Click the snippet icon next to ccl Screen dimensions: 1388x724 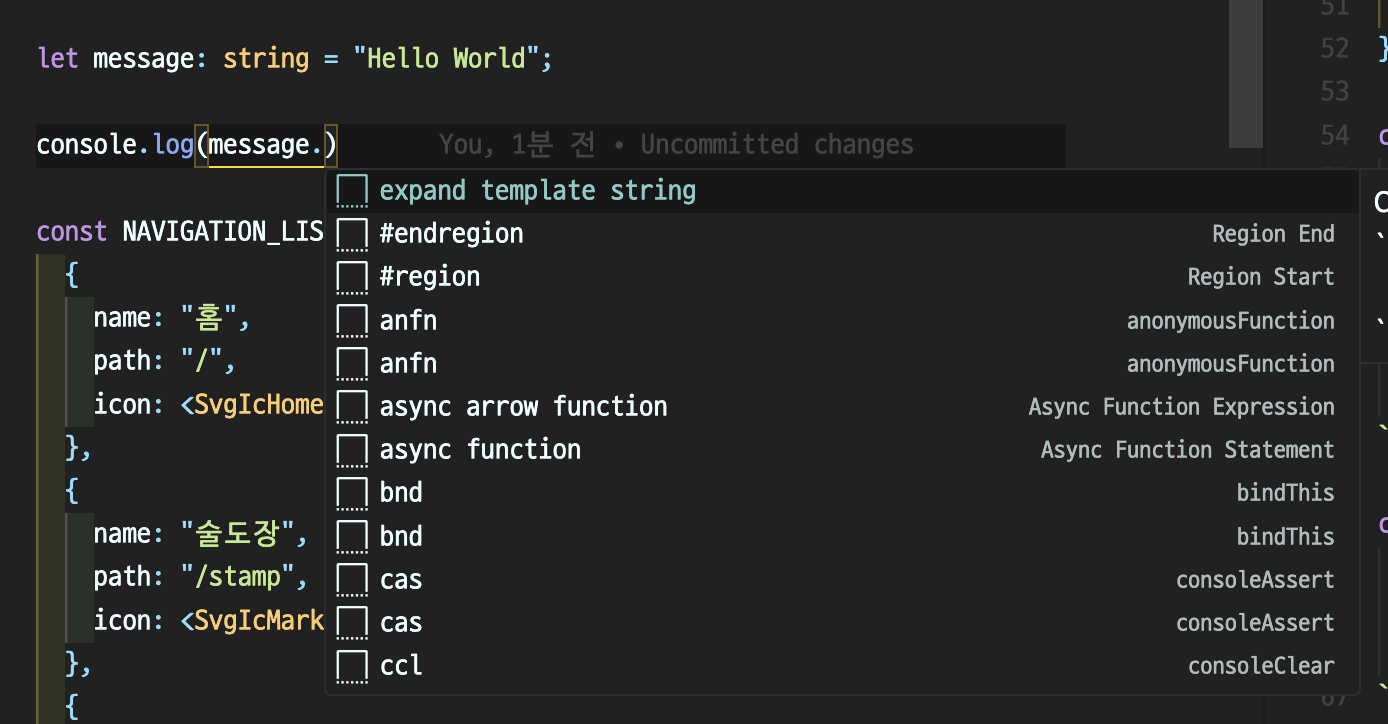point(352,666)
